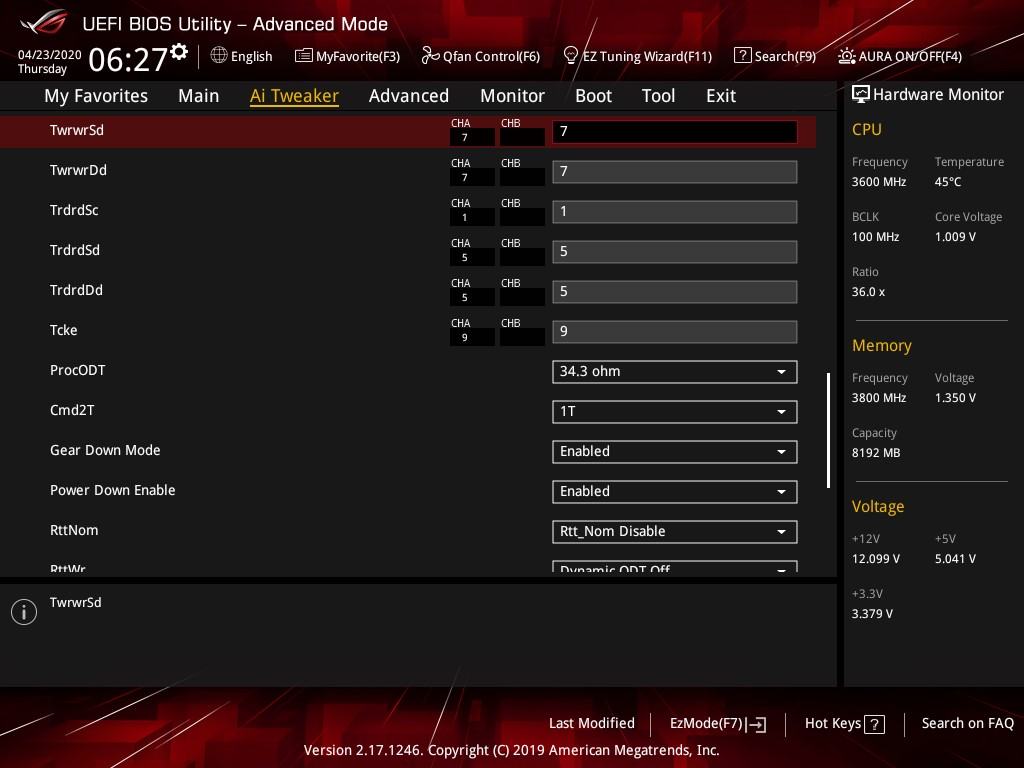This screenshot has width=1024, height=768.
Task: Click the Tcke value field
Action: (x=675, y=332)
